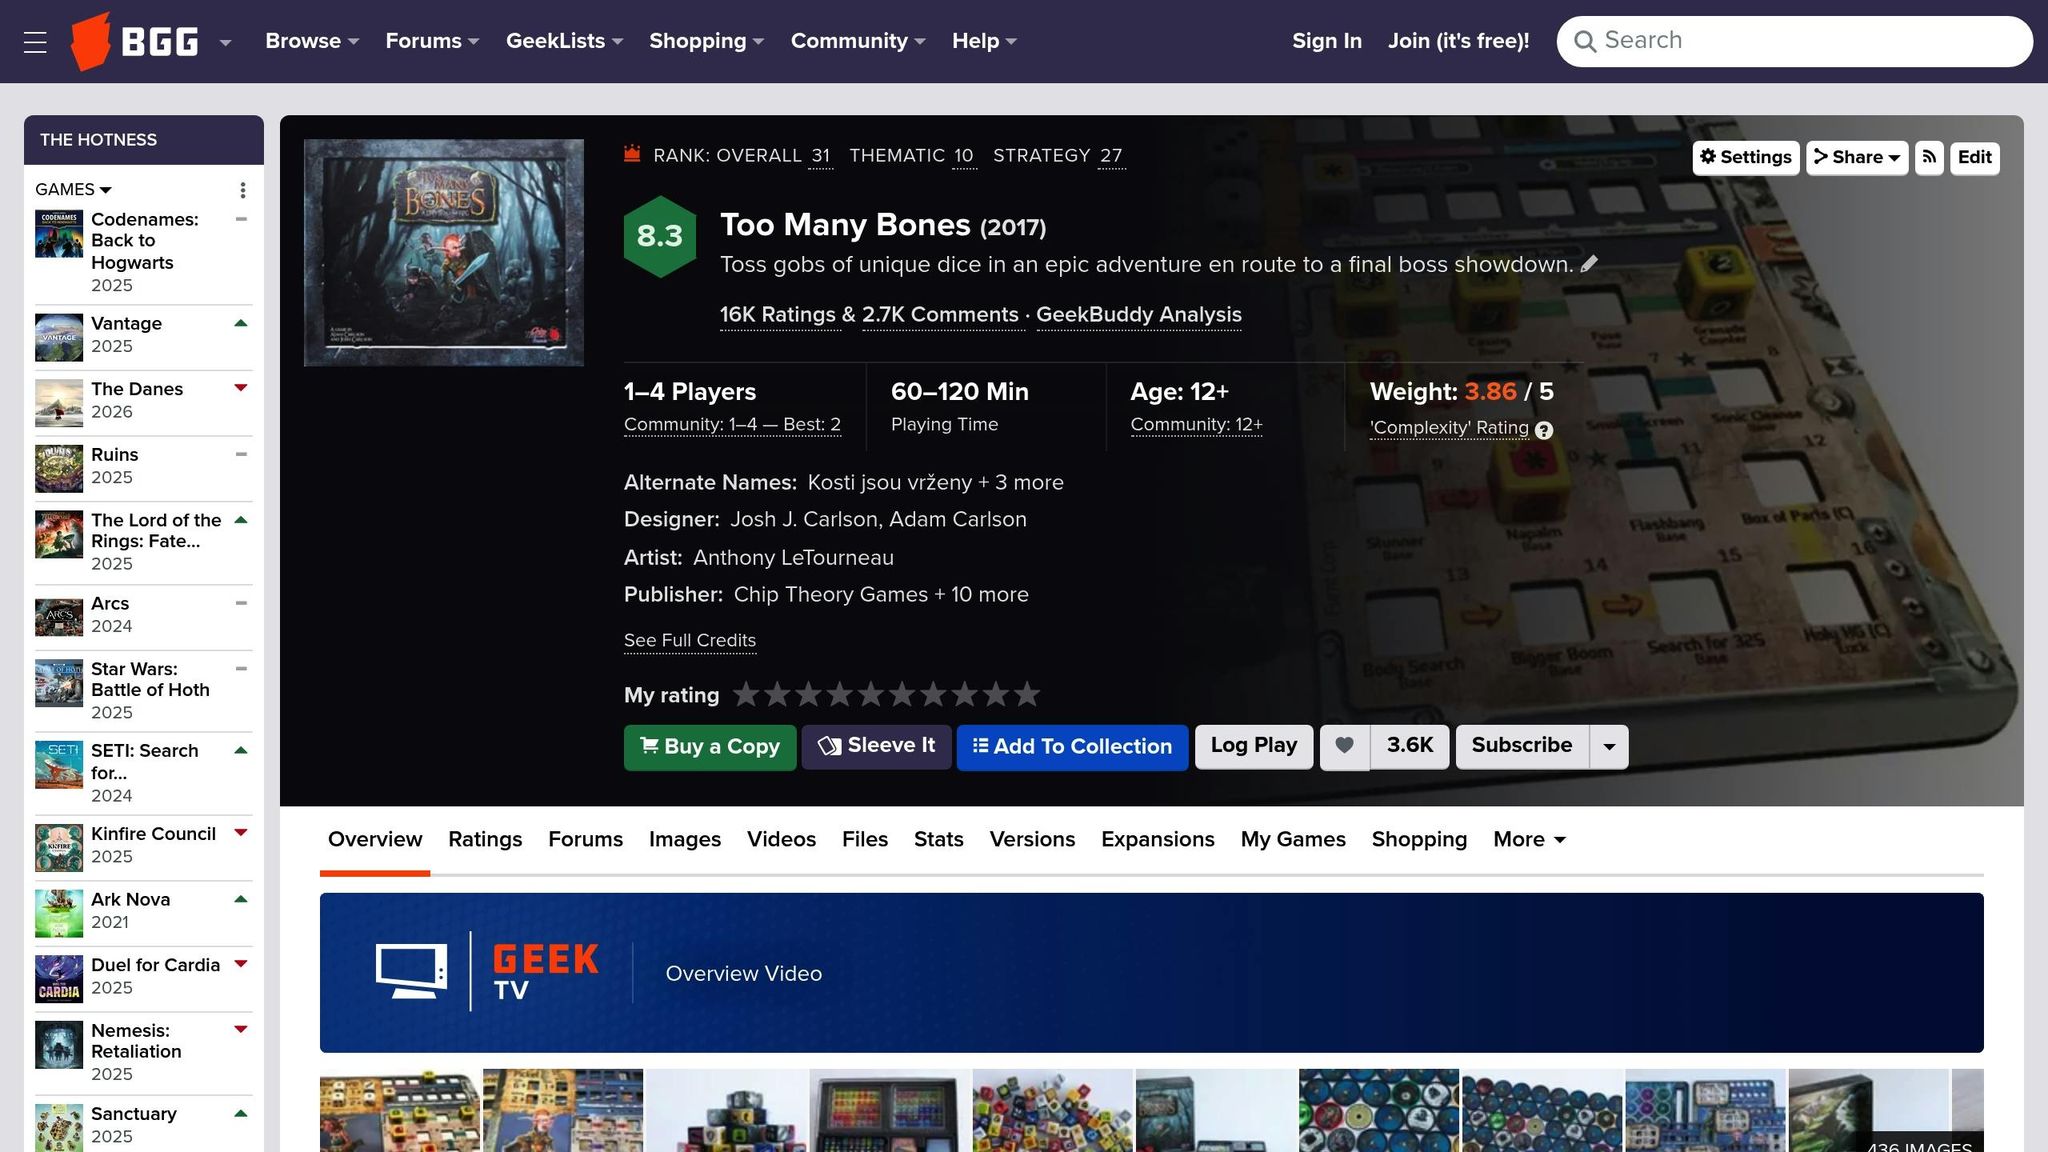Image resolution: width=2048 pixels, height=1152 pixels.
Task: Open the overall rank 31 link
Action: tap(820, 156)
